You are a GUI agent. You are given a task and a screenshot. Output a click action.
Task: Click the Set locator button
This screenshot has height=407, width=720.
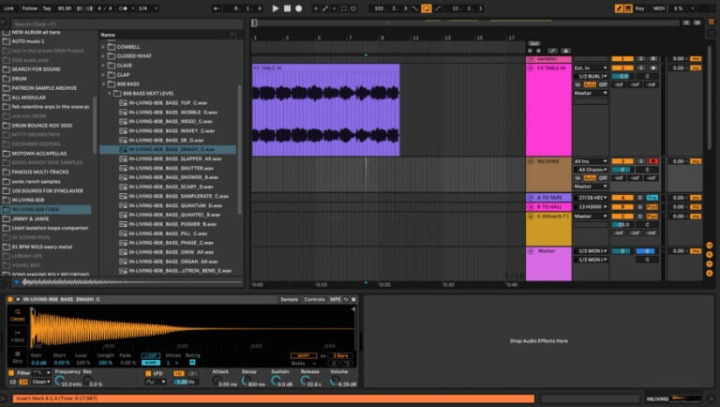click(x=534, y=44)
